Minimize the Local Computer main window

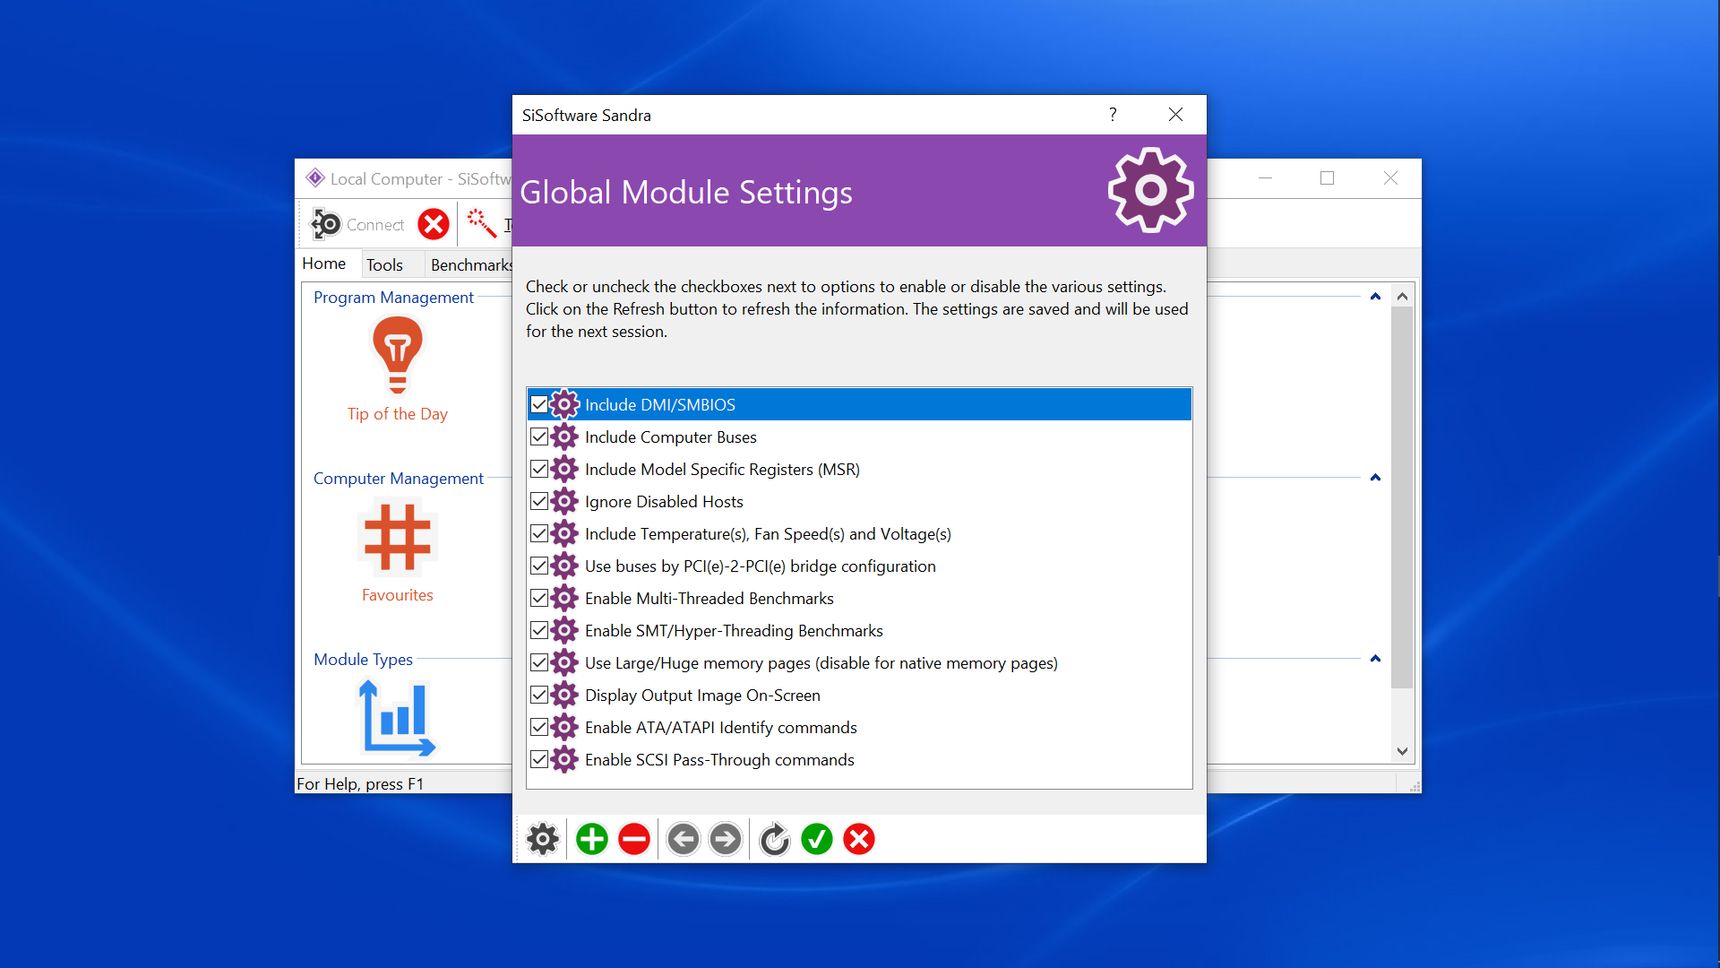1265,178
